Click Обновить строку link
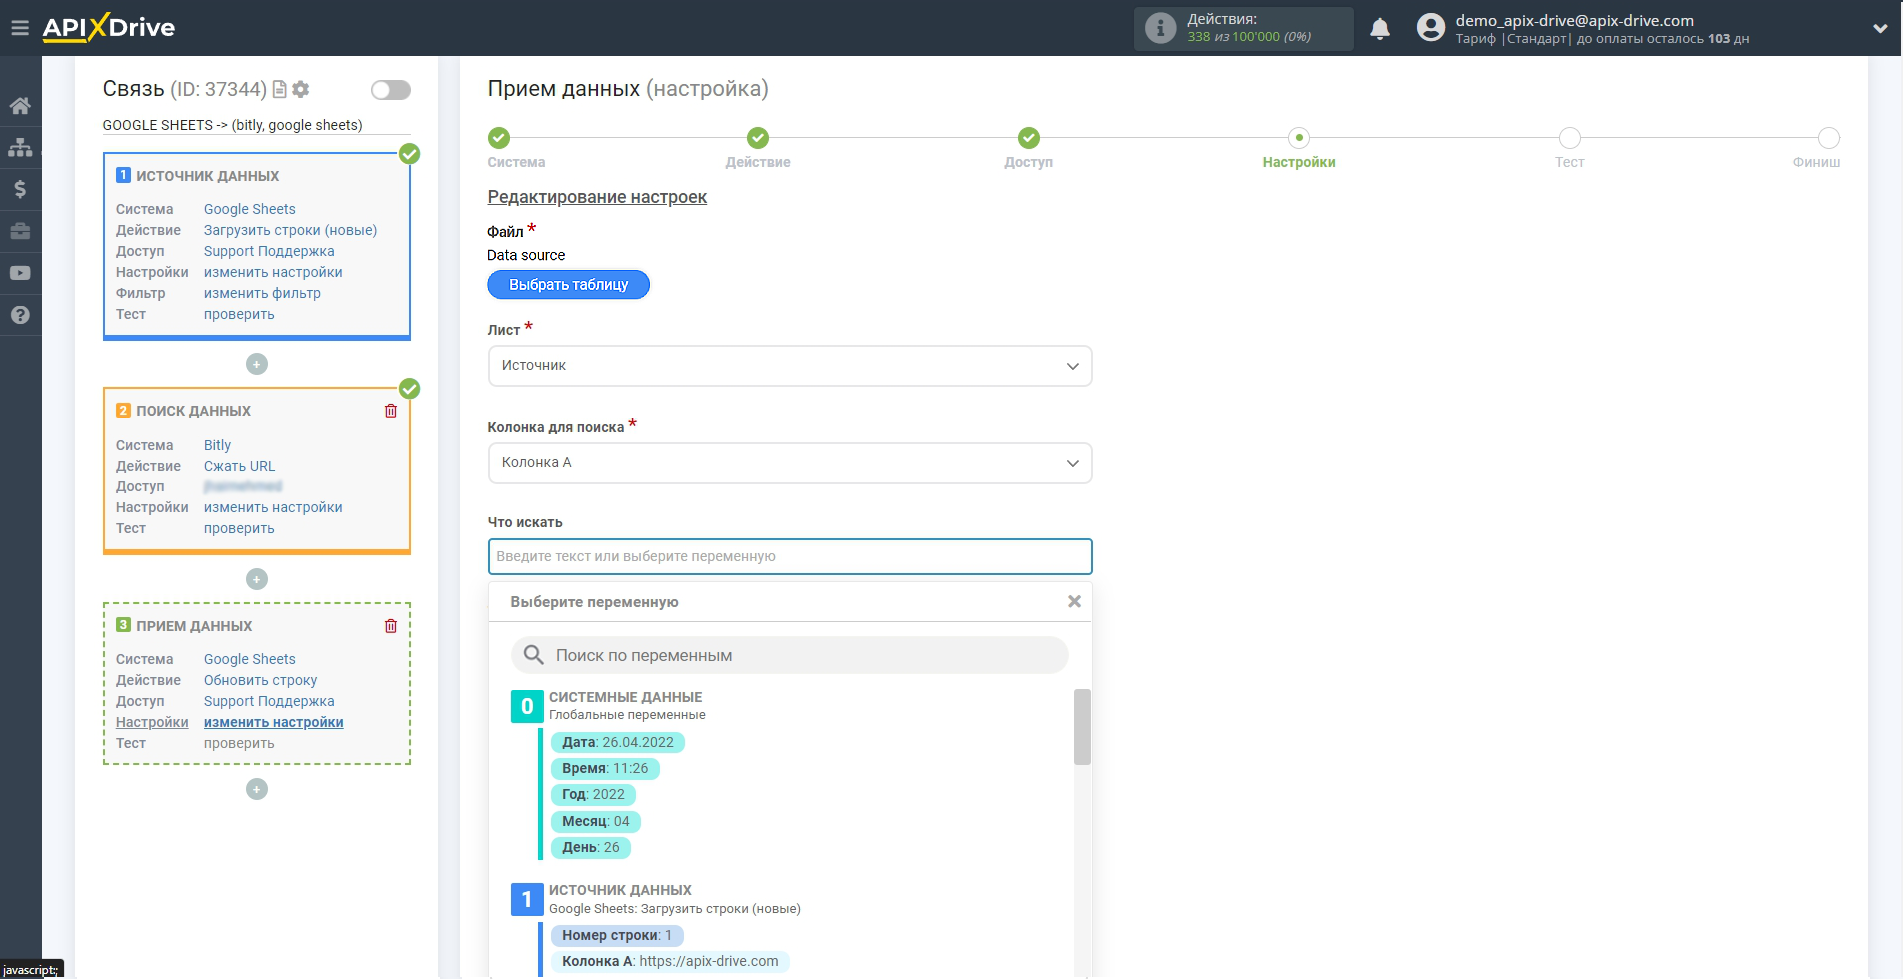 click(260, 680)
